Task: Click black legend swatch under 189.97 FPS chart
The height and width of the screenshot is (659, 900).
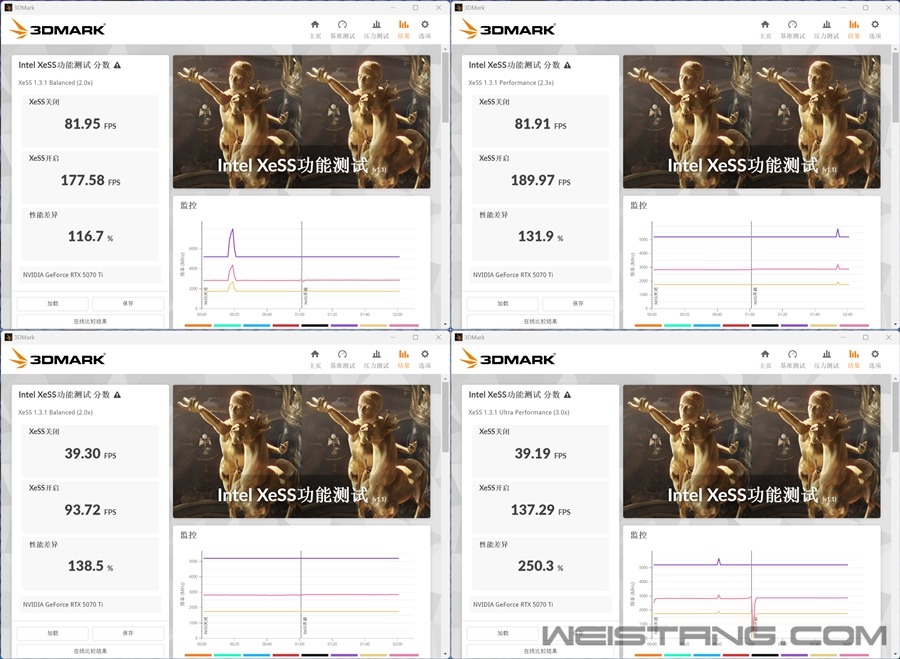Action: pos(765,325)
